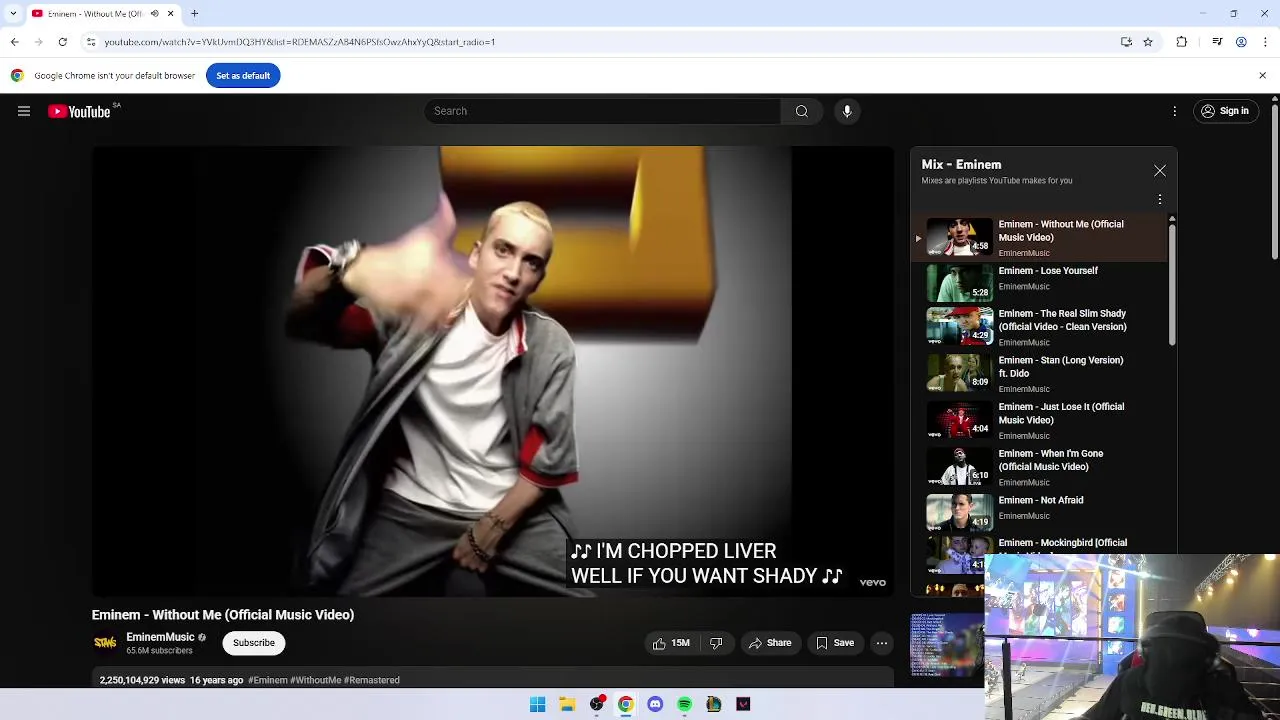Open the YouTube hamburger guide menu
Viewport: 1280px width, 720px height.
click(x=24, y=111)
